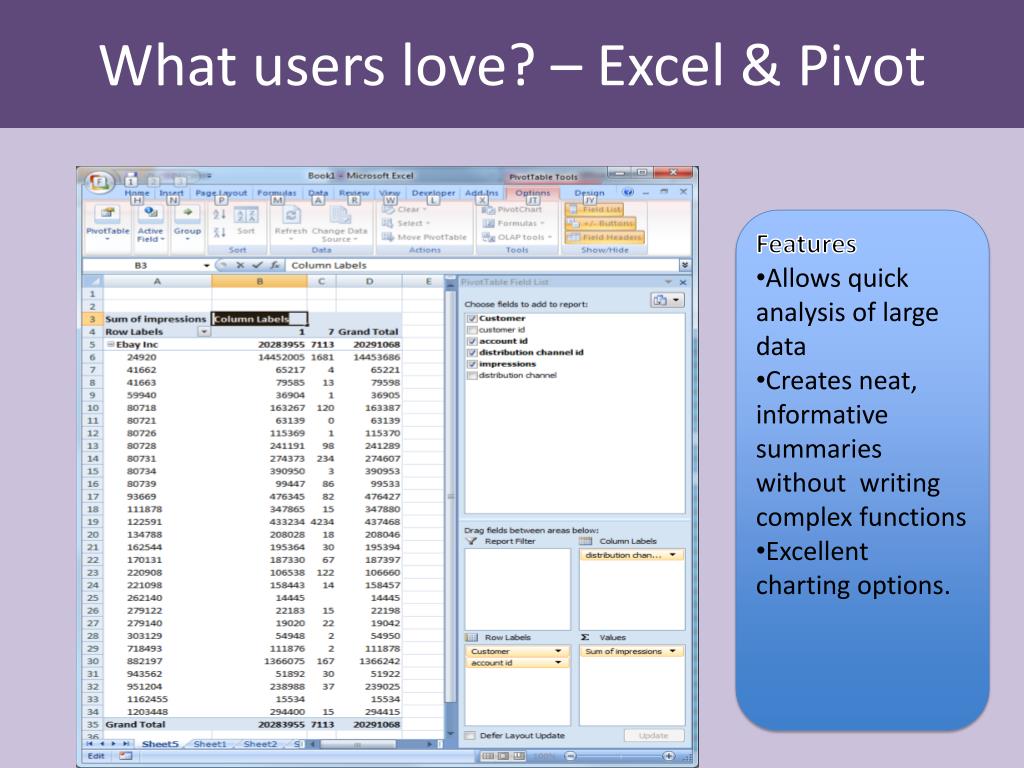Switch to the Home ribbon tab
Screen dimensions: 1024x768
click(x=137, y=193)
